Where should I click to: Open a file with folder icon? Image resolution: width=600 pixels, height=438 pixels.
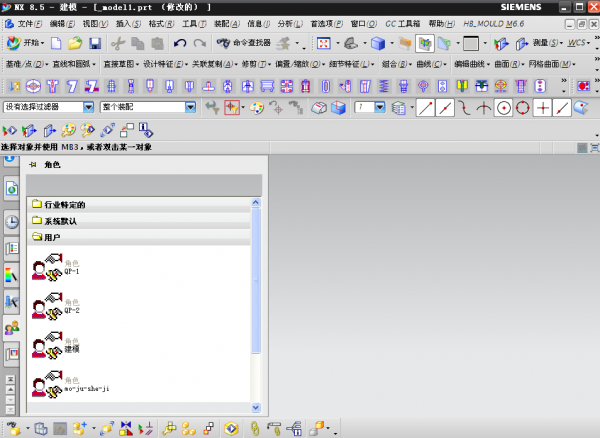click(75, 43)
